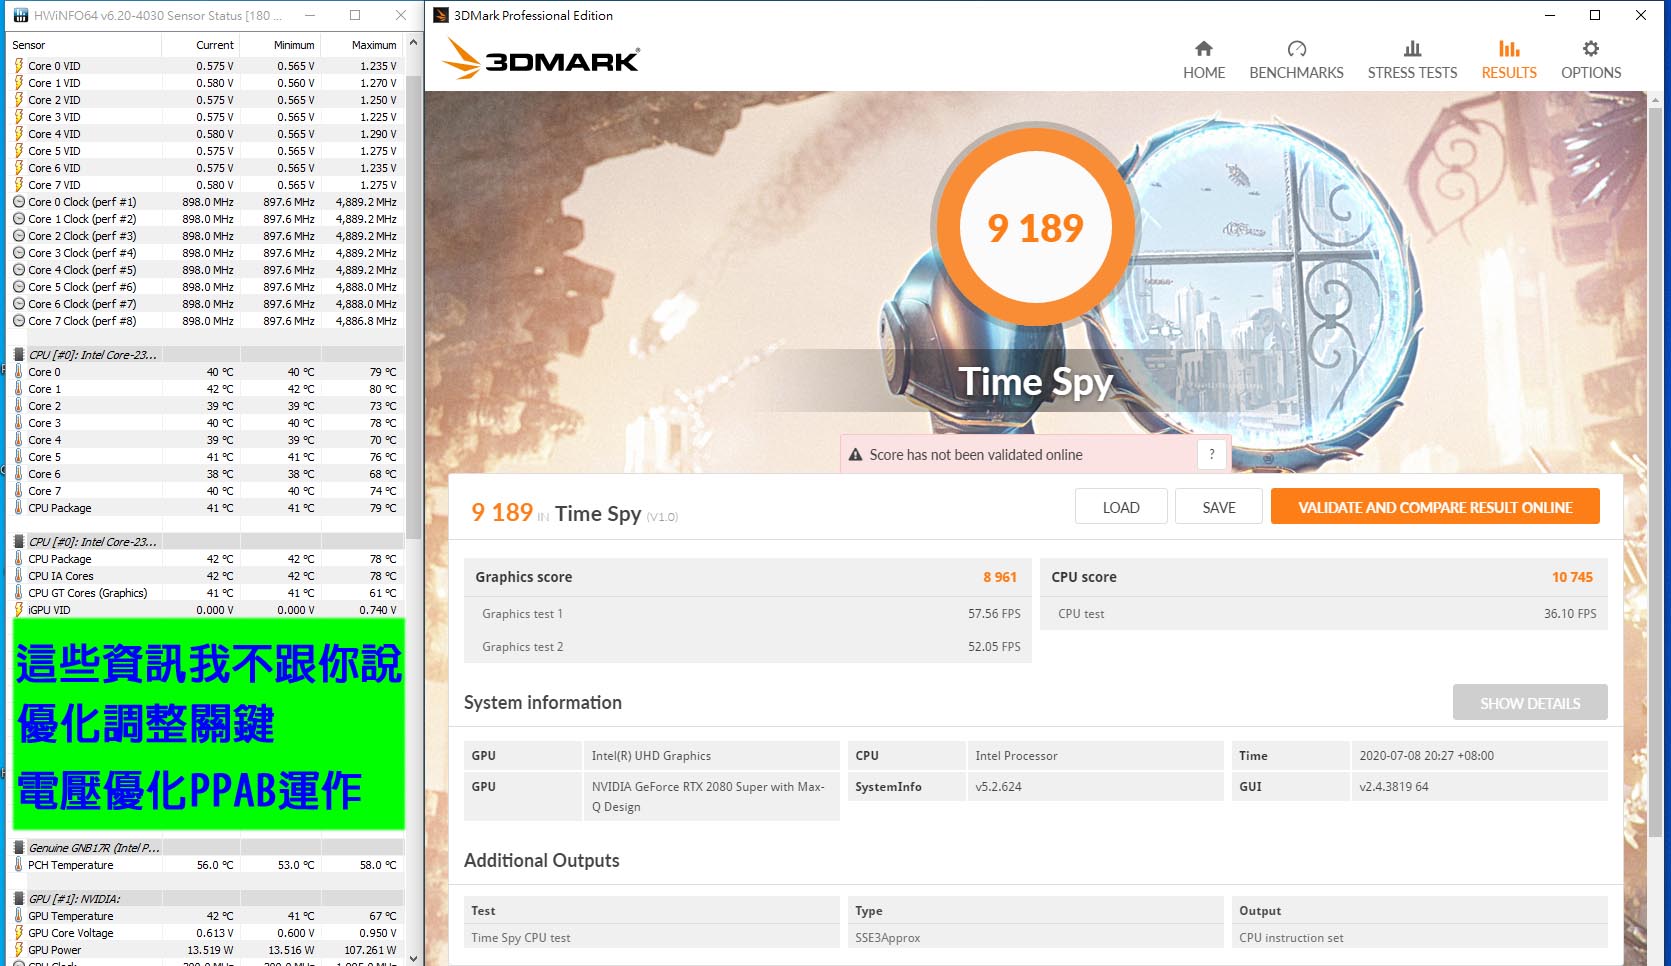Click the SAVE button
Viewport: 1671px width, 966px height.
[1219, 507]
